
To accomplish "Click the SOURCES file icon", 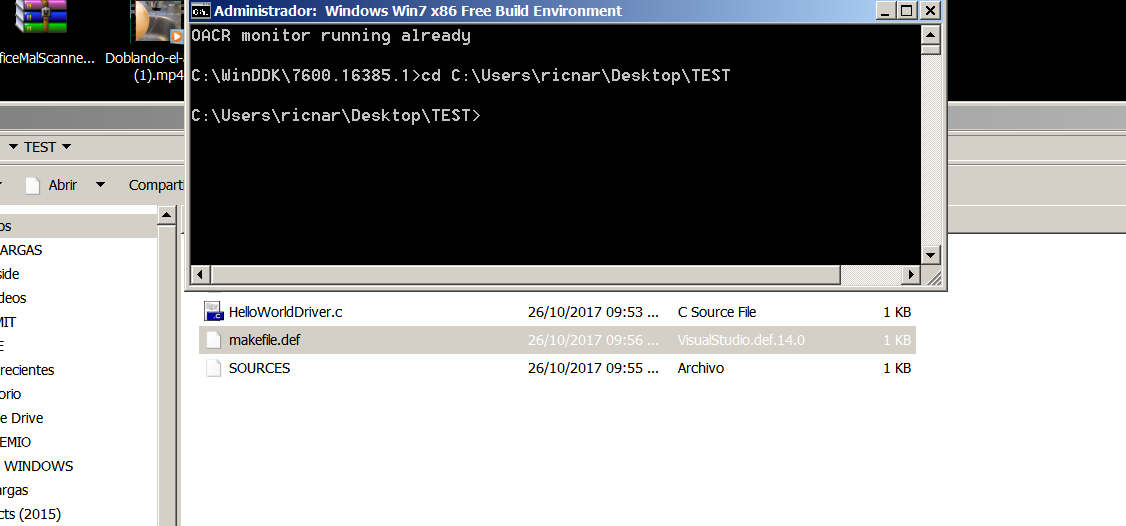I will (x=212, y=368).
